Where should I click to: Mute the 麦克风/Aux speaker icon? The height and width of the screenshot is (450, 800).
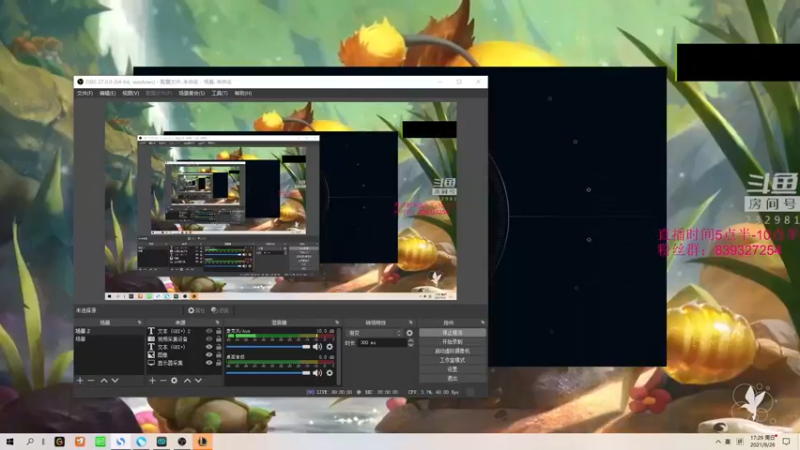pos(317,347)
